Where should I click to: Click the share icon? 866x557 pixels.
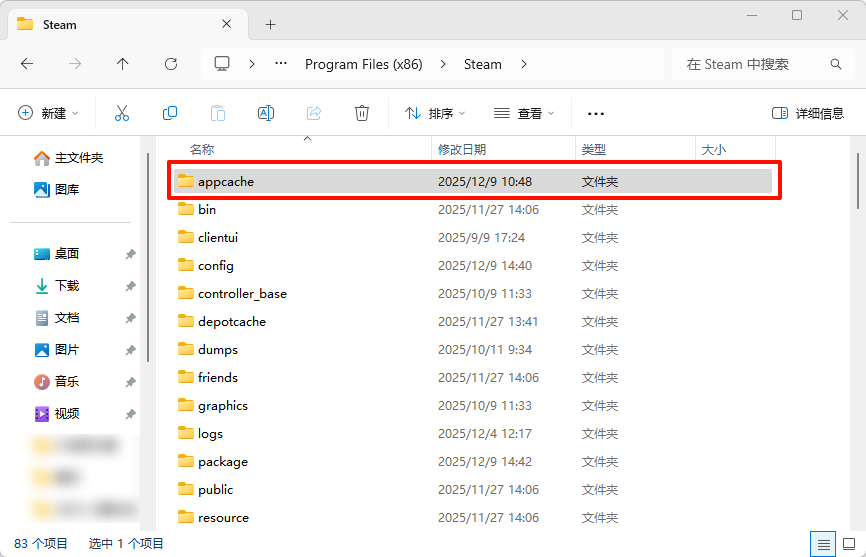point(314,113)
